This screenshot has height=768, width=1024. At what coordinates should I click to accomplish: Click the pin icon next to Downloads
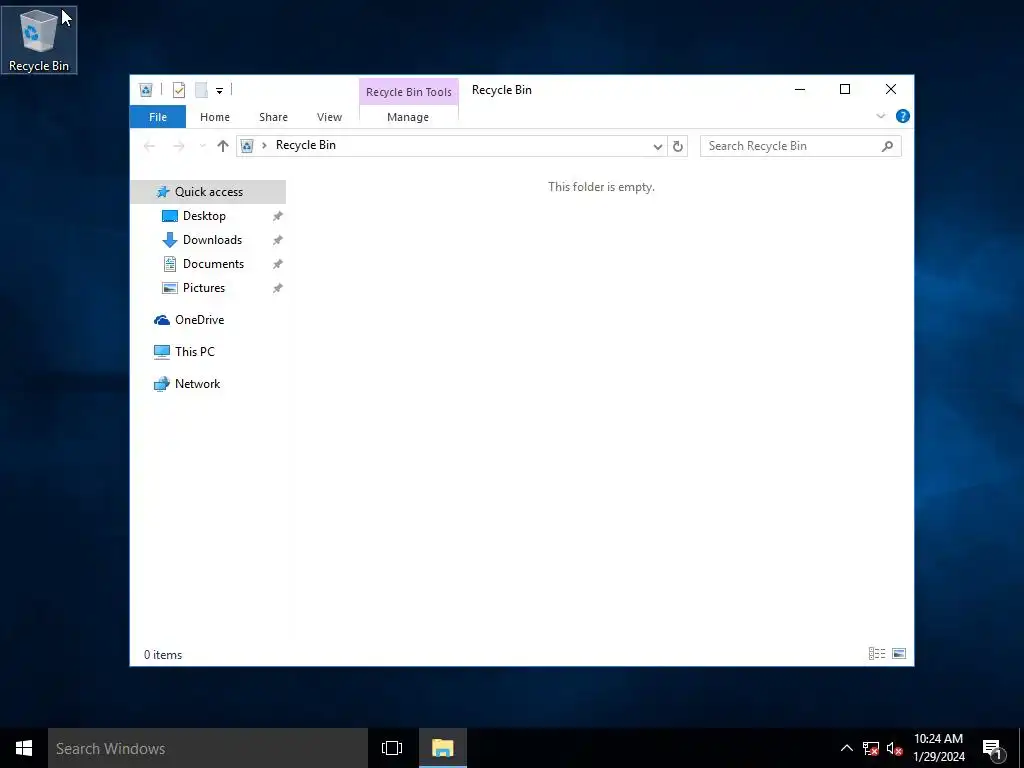(x=278, y=240)
